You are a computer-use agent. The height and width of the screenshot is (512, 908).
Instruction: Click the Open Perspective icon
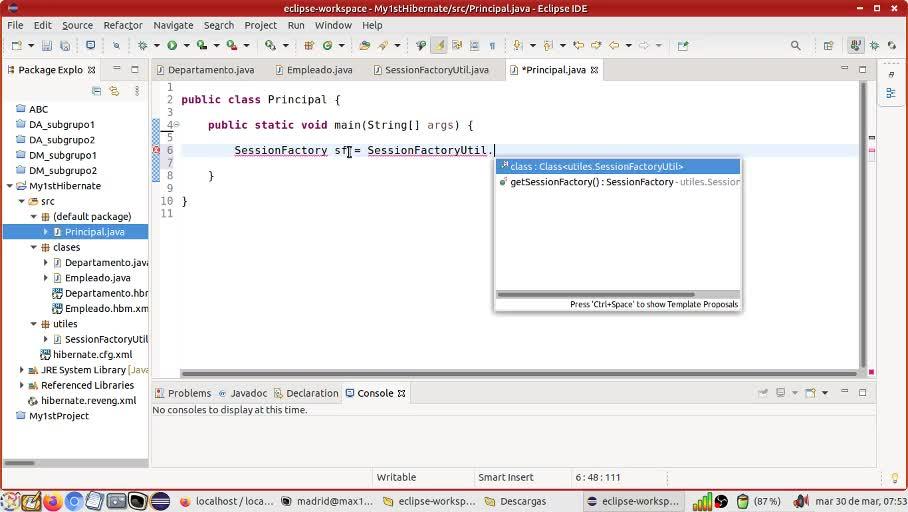(x=828, y=46)
